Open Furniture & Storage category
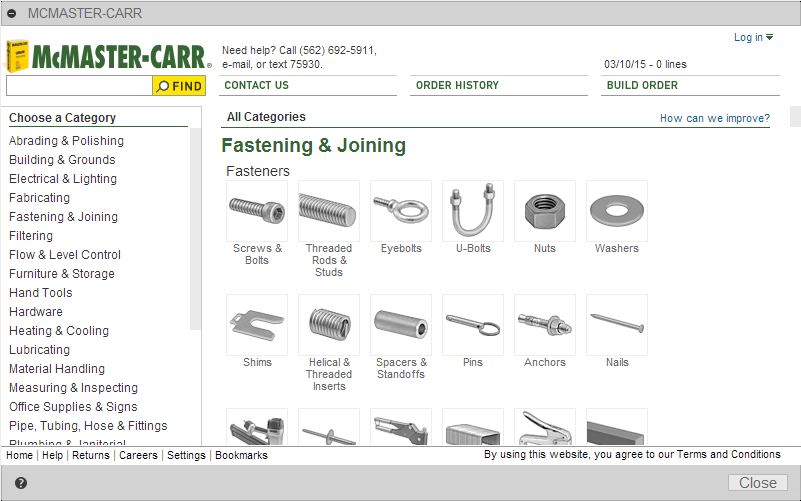 pos(62,274)
